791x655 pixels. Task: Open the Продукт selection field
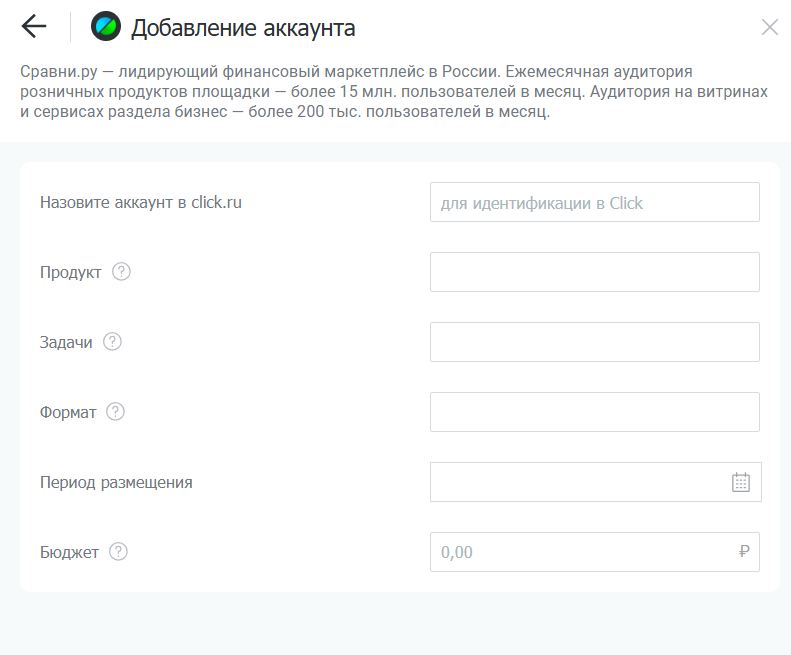click(x=595, y=272)
